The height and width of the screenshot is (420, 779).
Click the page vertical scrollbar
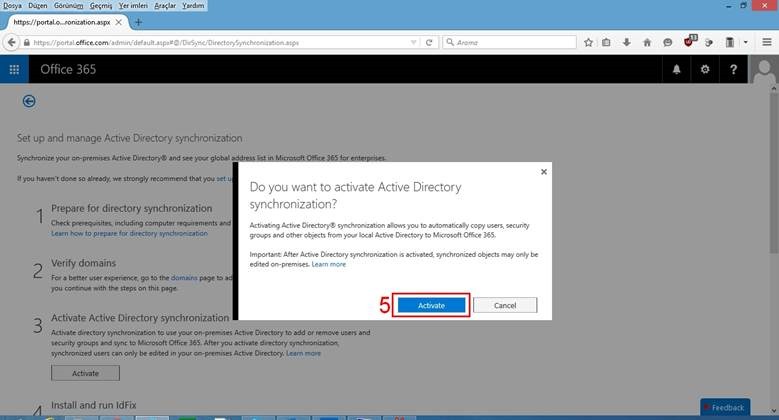click(774, 172)
